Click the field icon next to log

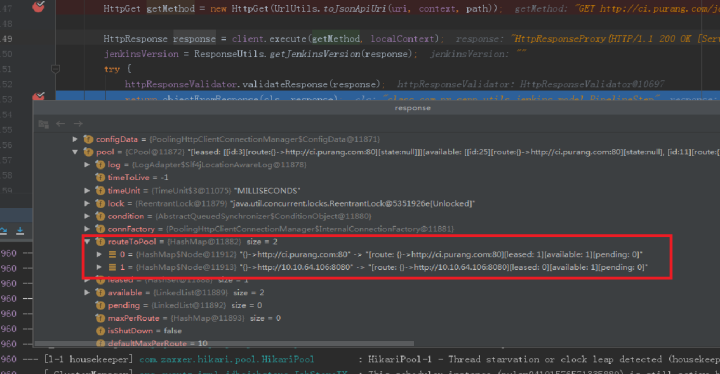pos(100,164)
